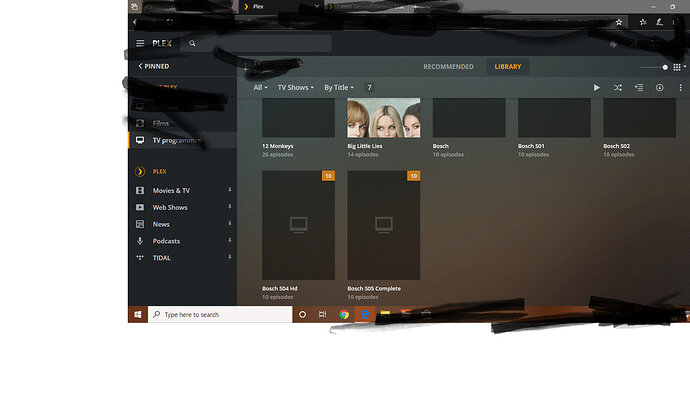Click the TIDAL logo icon
Image resolution: width=690 pixels, height=400 pixels.
coord(140,257)
